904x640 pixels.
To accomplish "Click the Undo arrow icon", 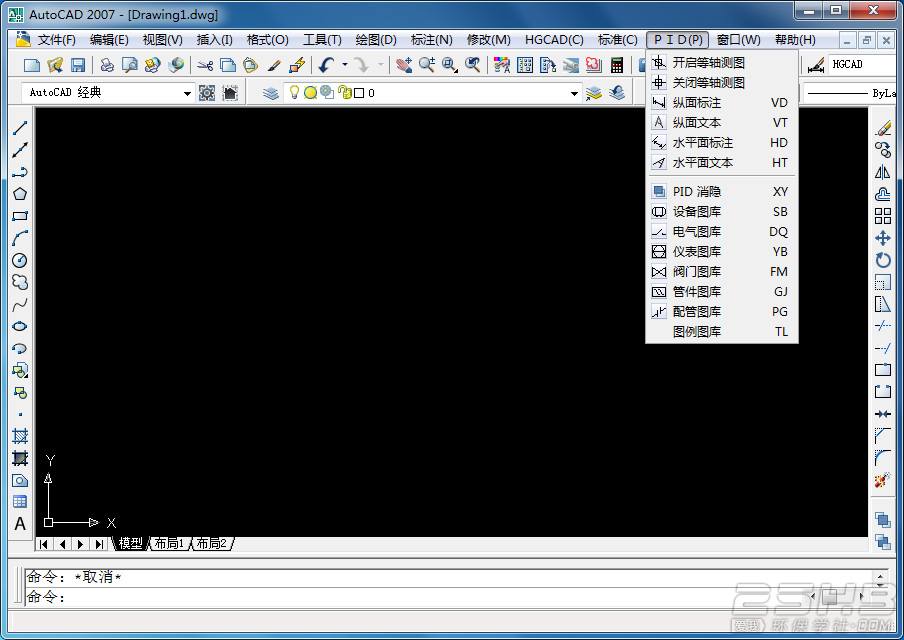I will [x=326, y=65].
